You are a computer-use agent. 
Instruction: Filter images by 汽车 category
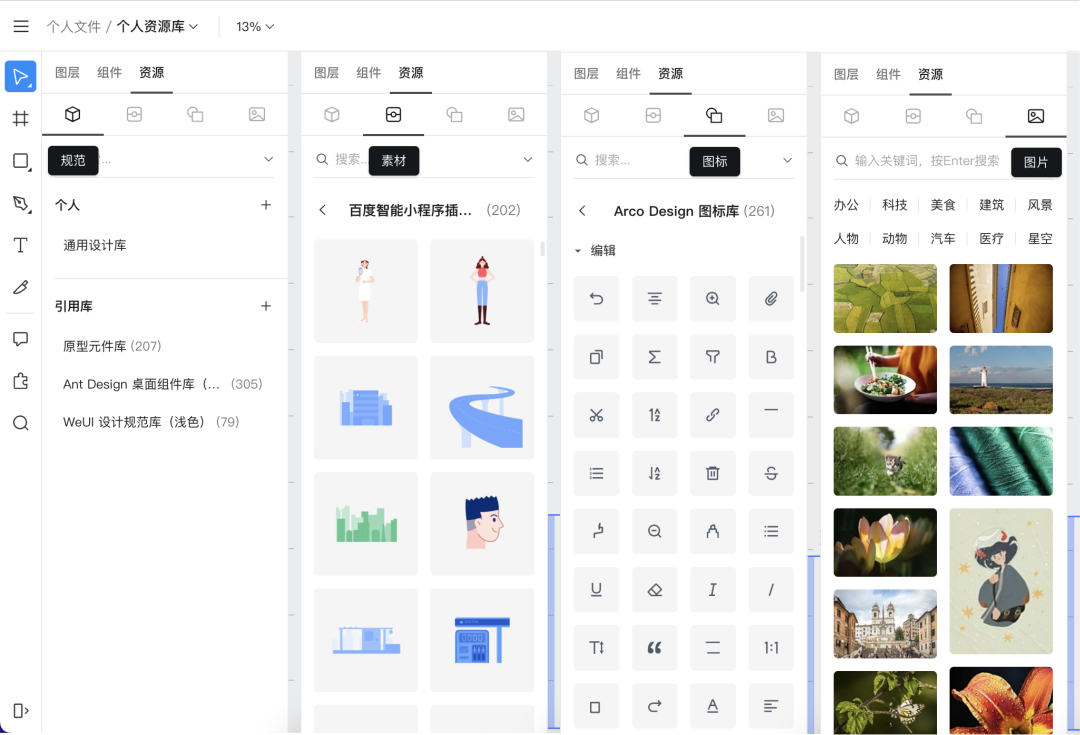coord(943,238)
